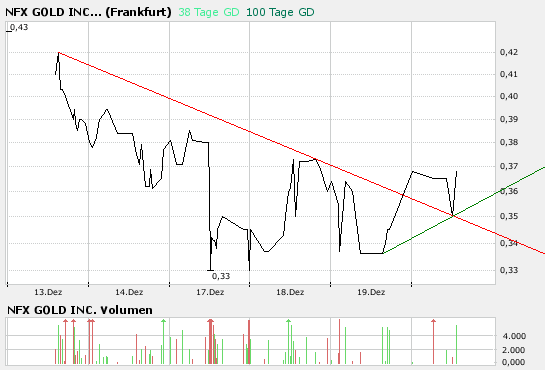Click the 0,36 price axis label

(509, 191)
